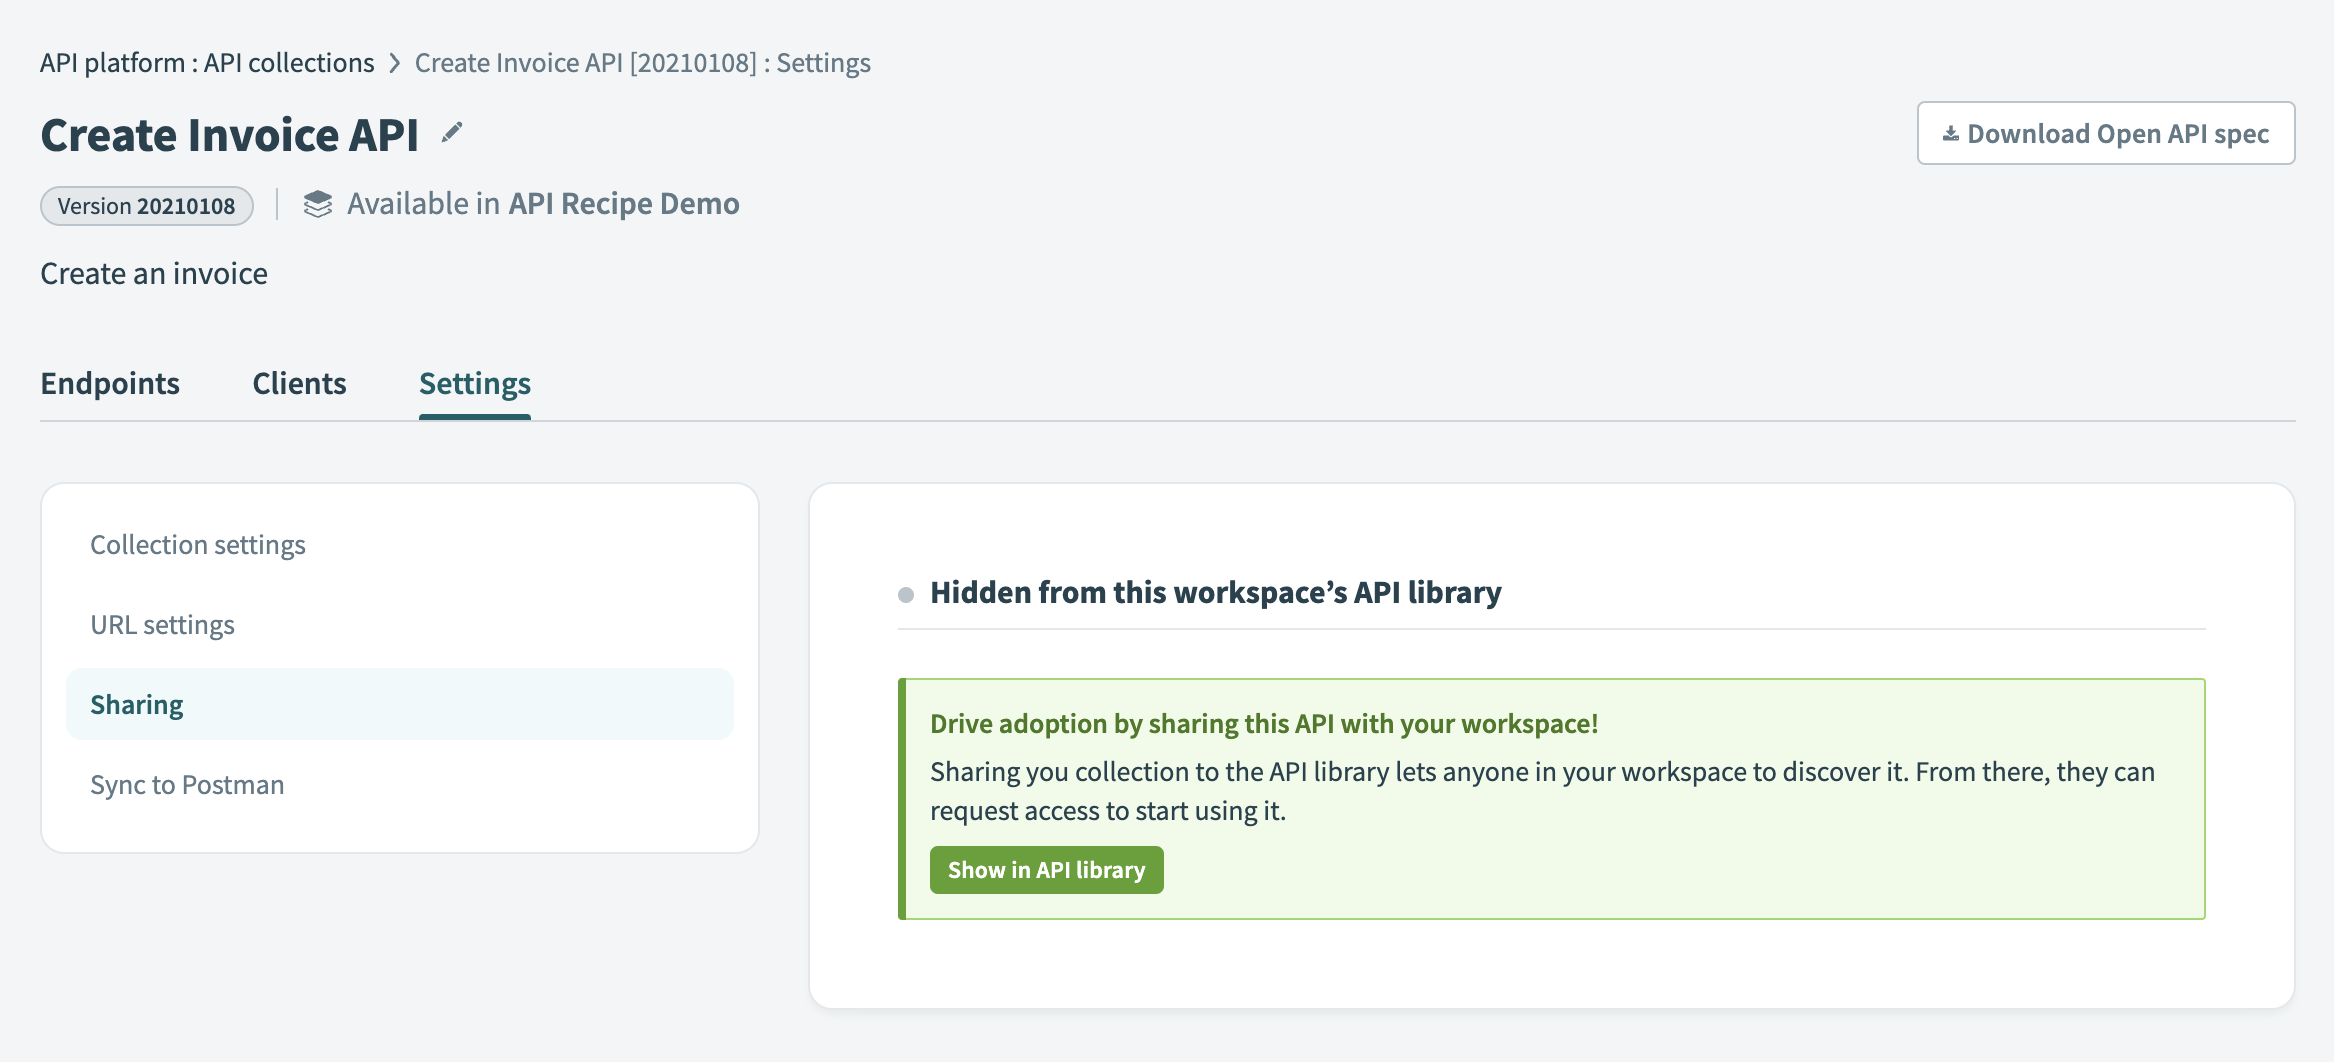Open Collection settings in the sidebar
The height and width of the screenshot is (1062, 2334).
pyautogui.click(x=197, y=544)
